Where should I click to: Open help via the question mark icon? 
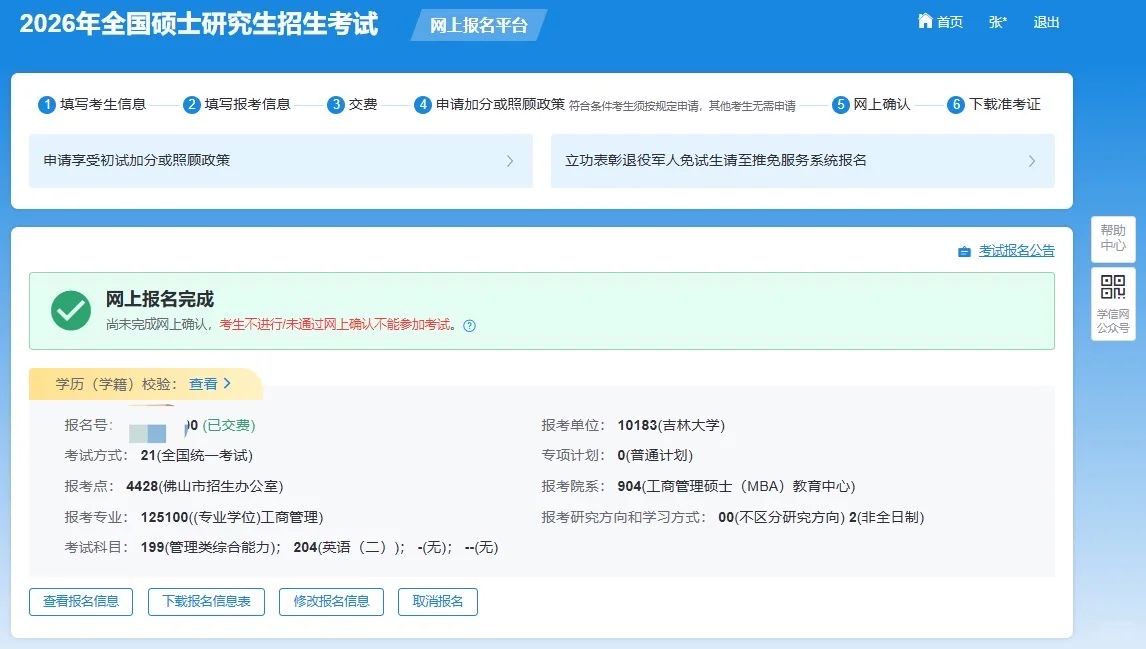[x=468, y=324]
